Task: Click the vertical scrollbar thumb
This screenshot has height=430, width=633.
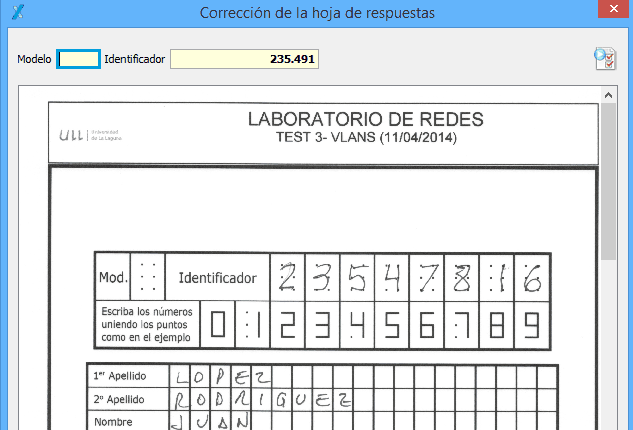Action: click(608, 182)
